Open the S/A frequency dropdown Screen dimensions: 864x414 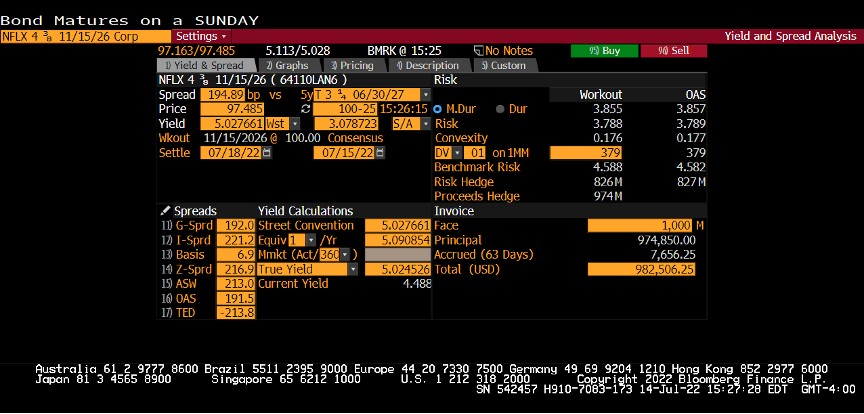click(x=425, y=123)
